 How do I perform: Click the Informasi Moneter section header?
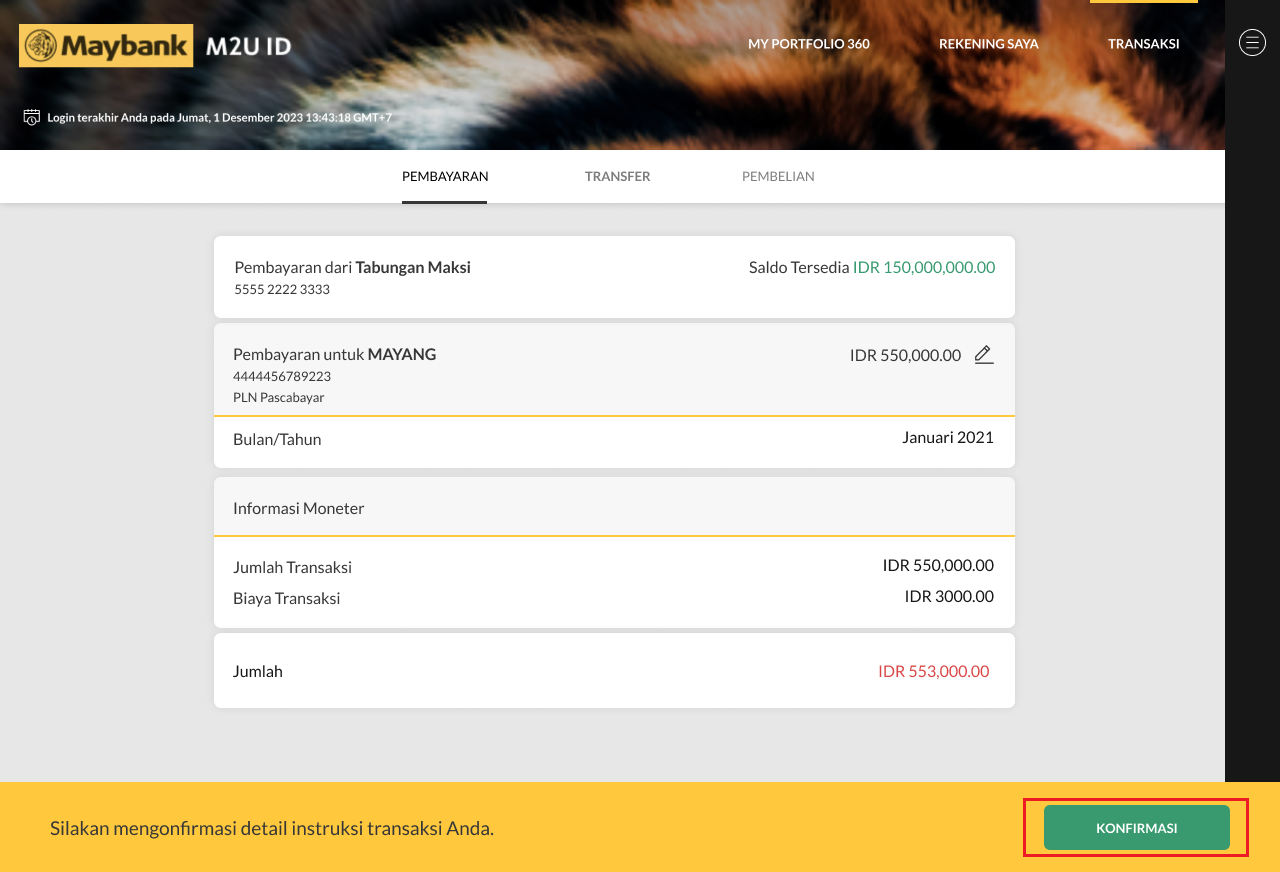(x=299, y=508)
